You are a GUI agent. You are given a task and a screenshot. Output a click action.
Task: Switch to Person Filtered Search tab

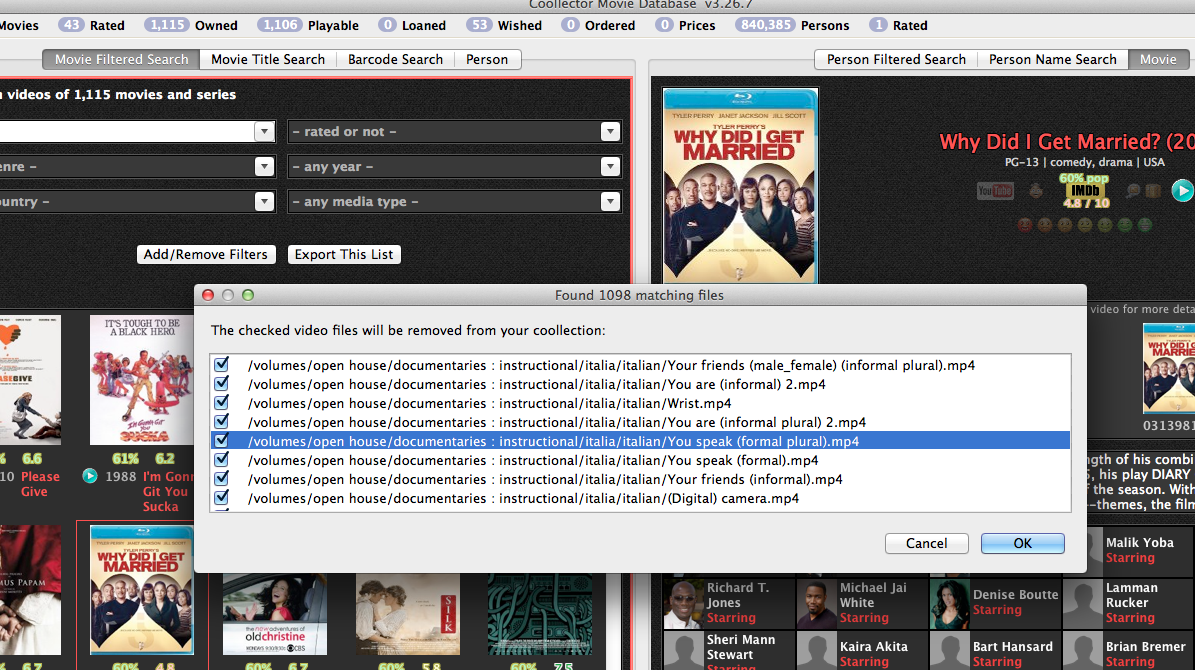click(896, 59)
